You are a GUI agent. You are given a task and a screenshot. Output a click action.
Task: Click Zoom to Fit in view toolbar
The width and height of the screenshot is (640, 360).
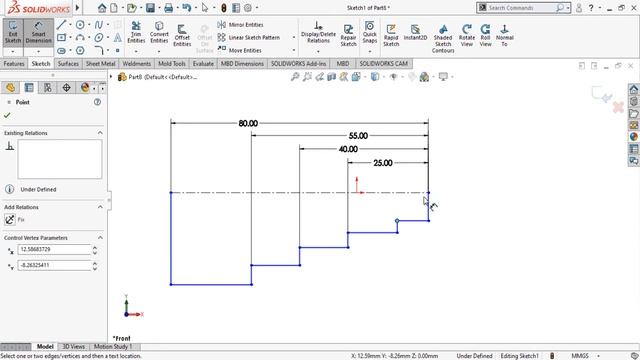click(295, 77)
